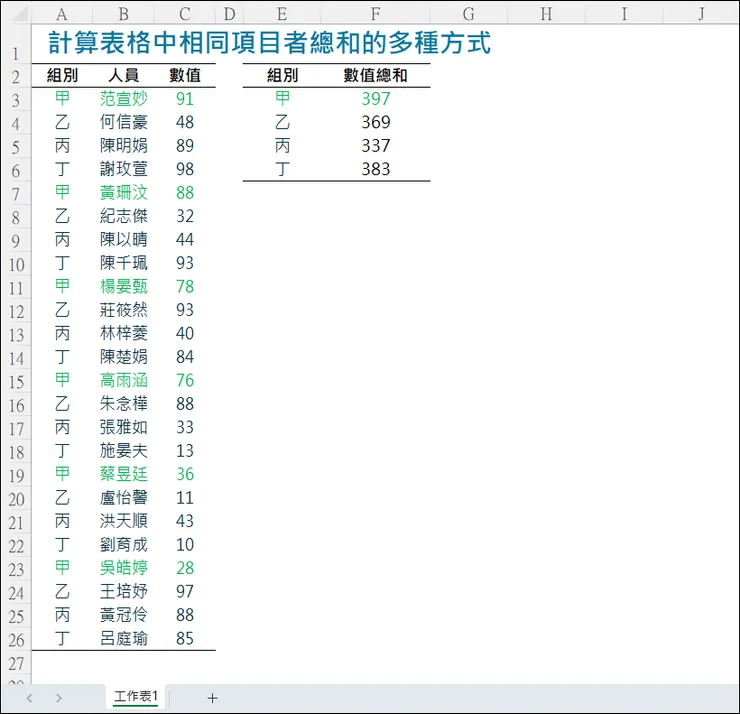
Task: Click 甲 in the summary table
Action: click(282, 98)
